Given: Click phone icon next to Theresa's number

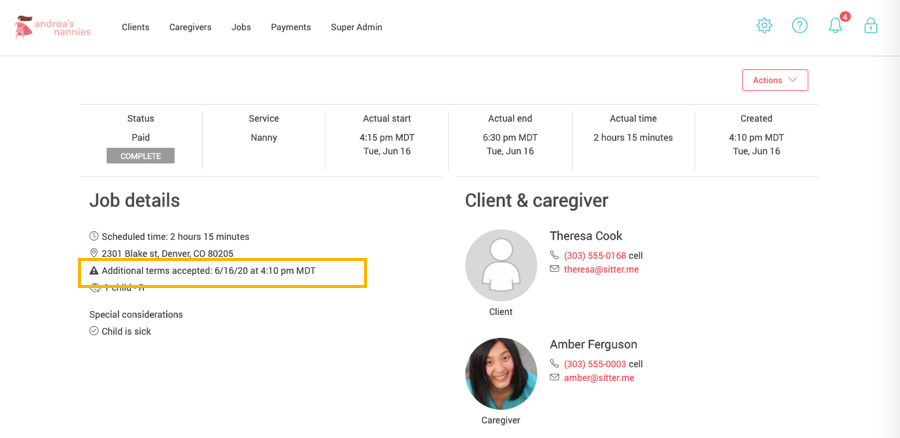Looking at the screenshot, I should pos(554,255).
